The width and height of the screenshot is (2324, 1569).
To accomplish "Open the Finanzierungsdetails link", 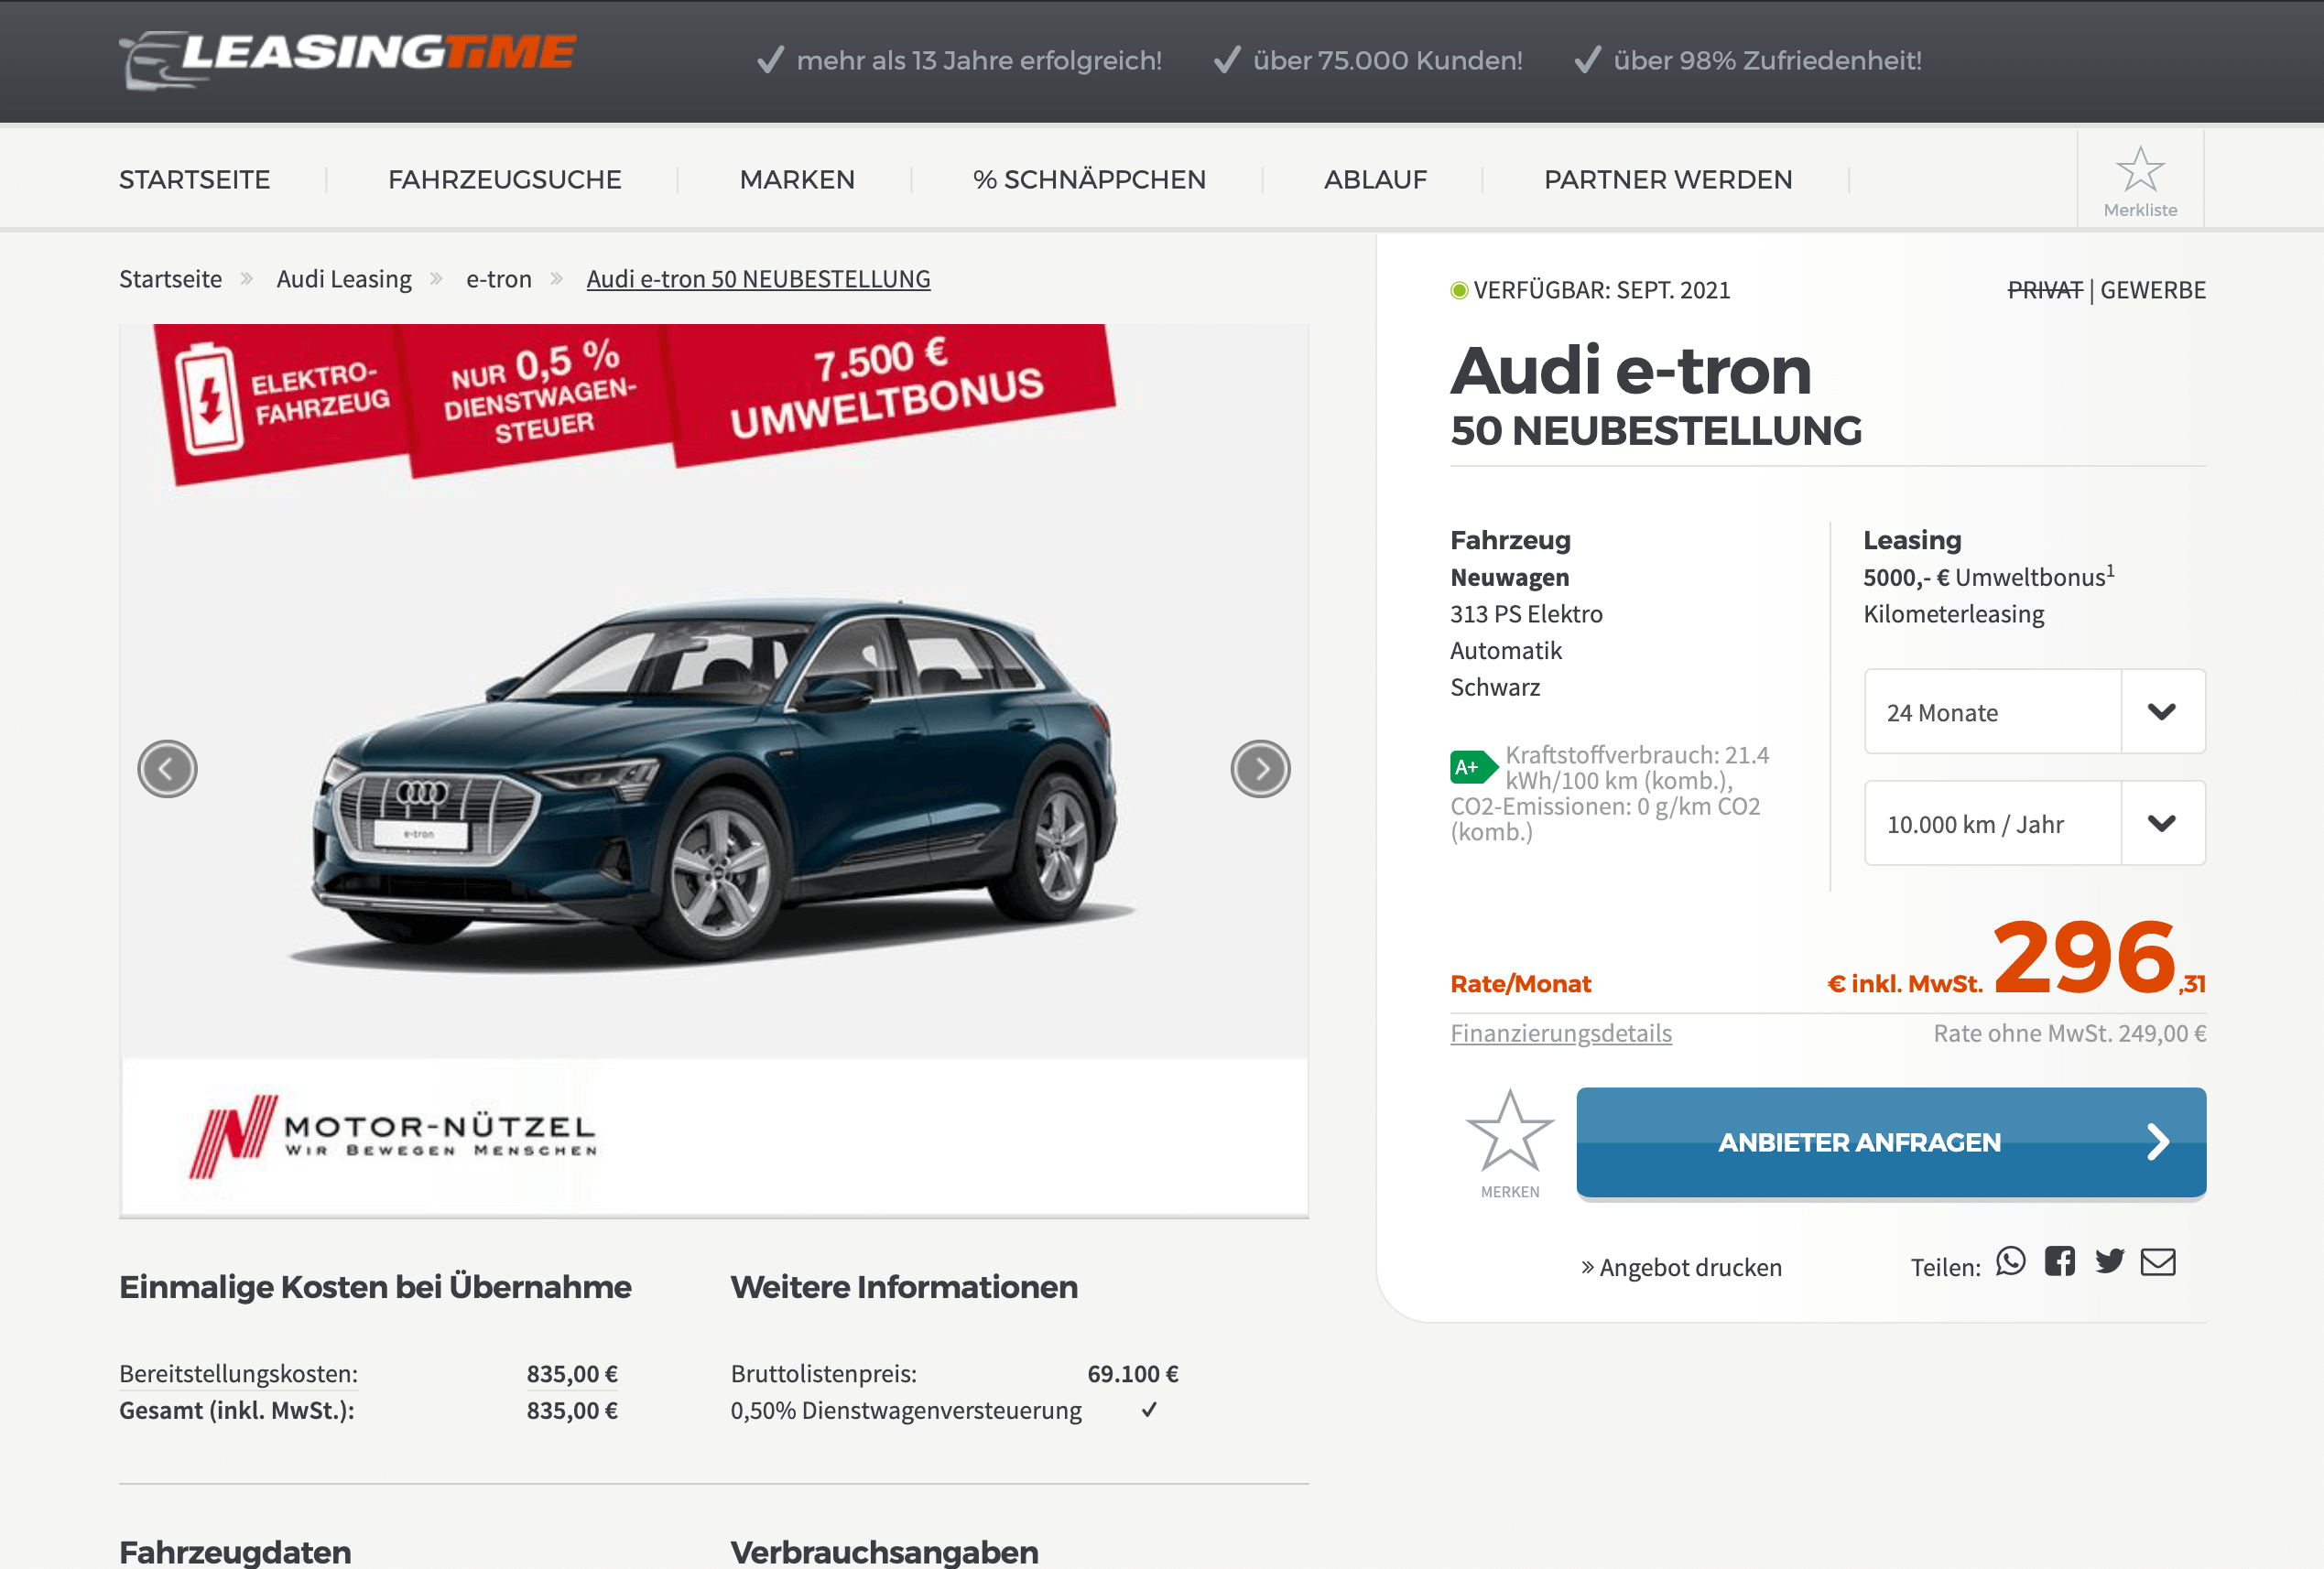I will [1561, 1033].
